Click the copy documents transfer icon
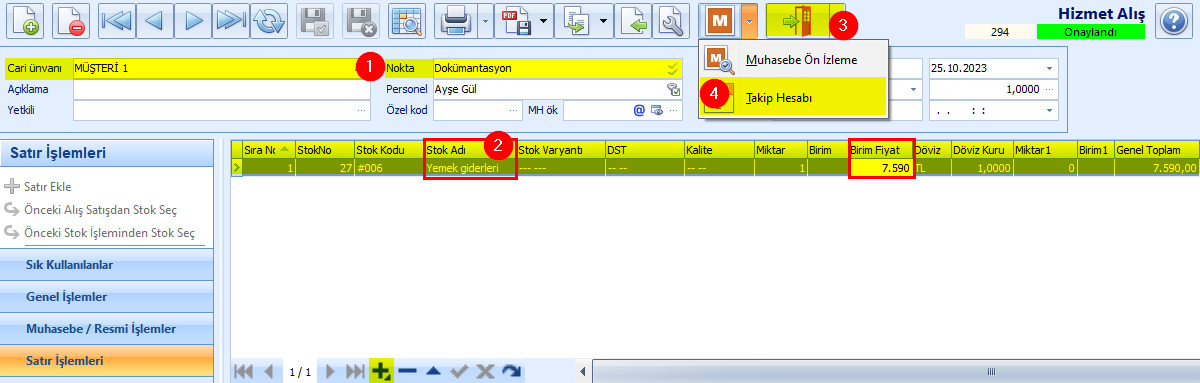This screenshot has height=383, width=1200. [x=576, y=21]
